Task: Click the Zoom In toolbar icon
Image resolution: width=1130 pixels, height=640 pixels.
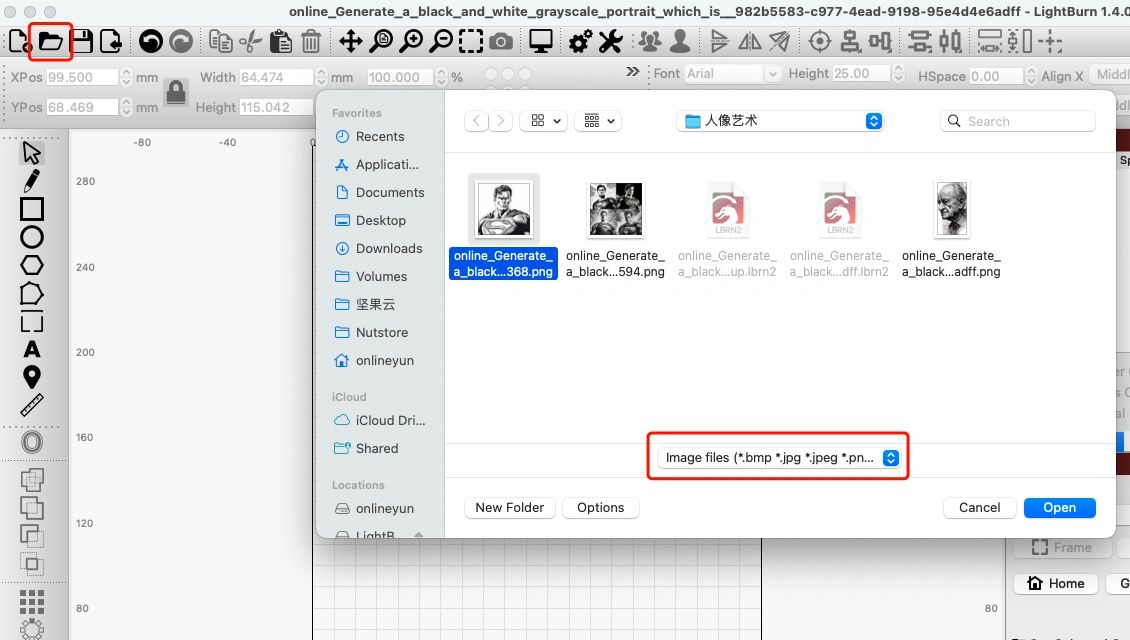Action: pos(412,41)
